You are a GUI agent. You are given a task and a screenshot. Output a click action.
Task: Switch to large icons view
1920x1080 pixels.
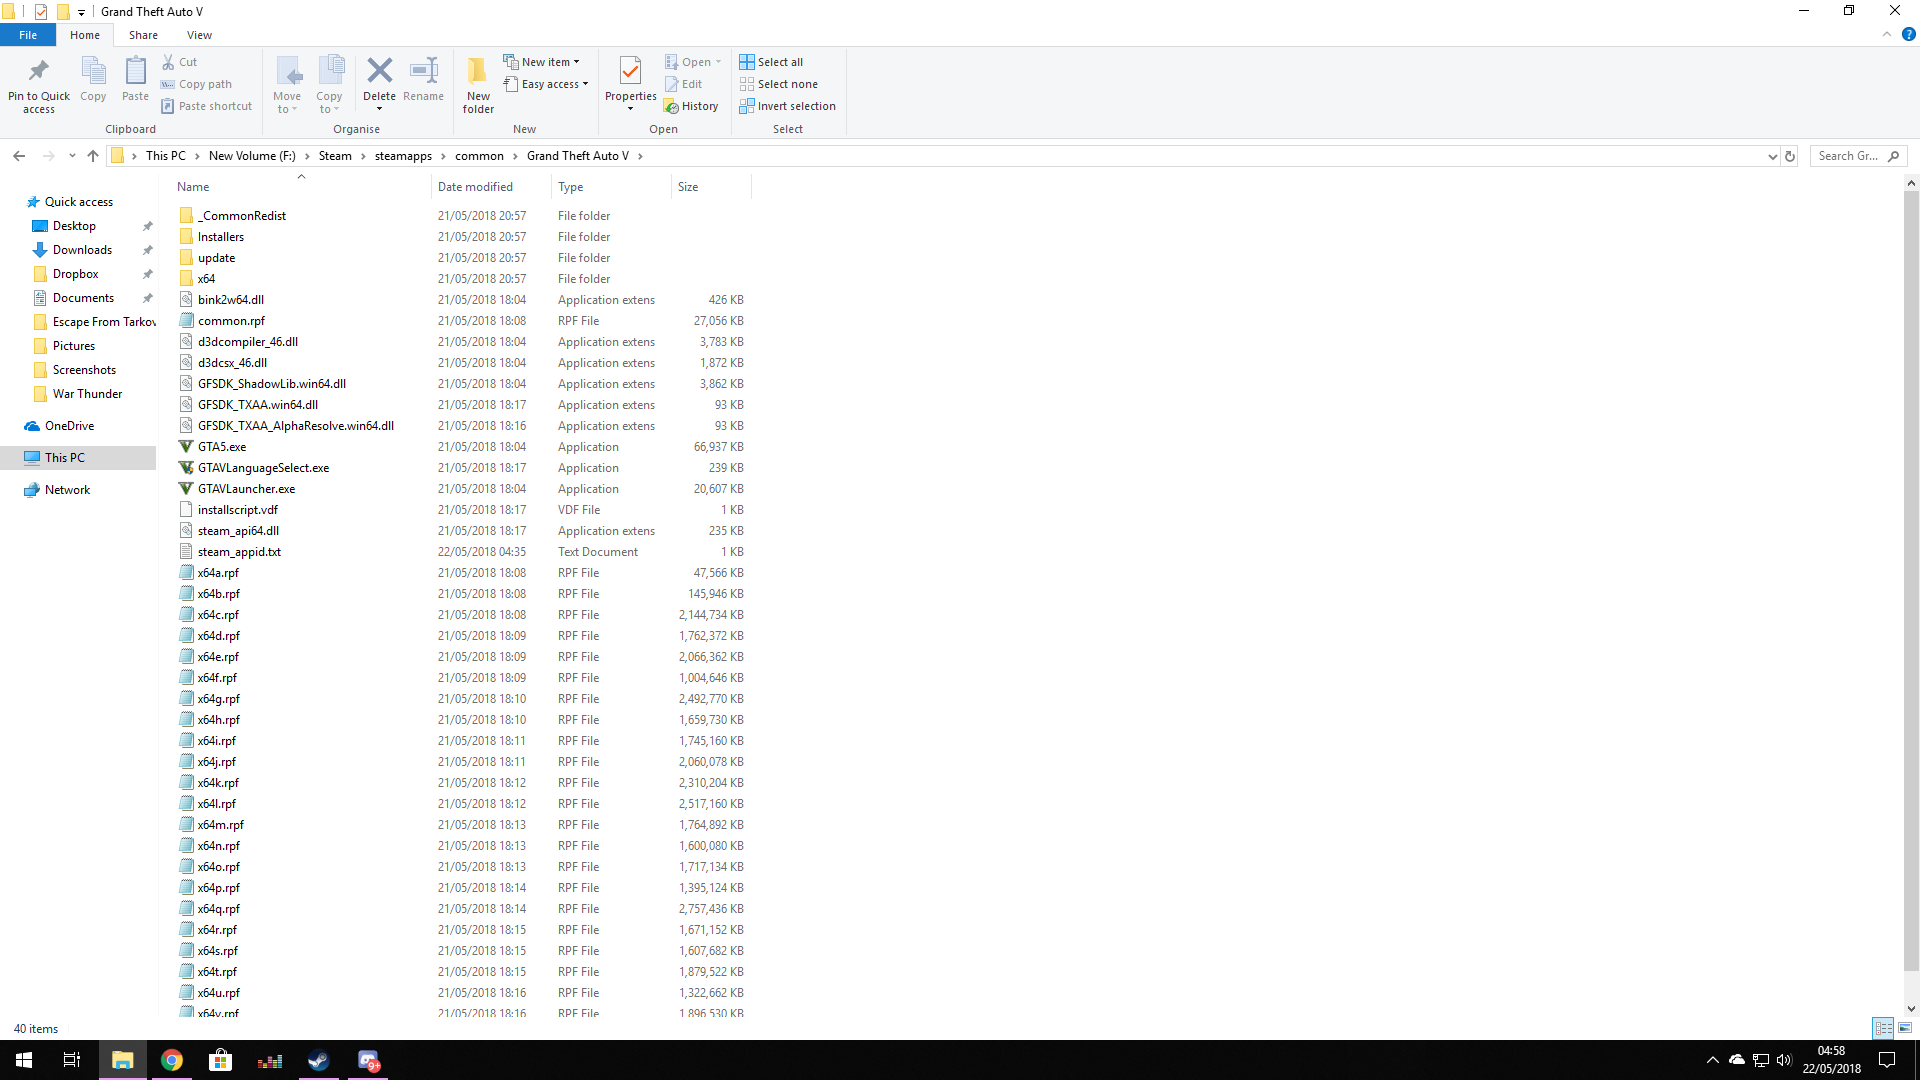click(x=1905, y=1028)
